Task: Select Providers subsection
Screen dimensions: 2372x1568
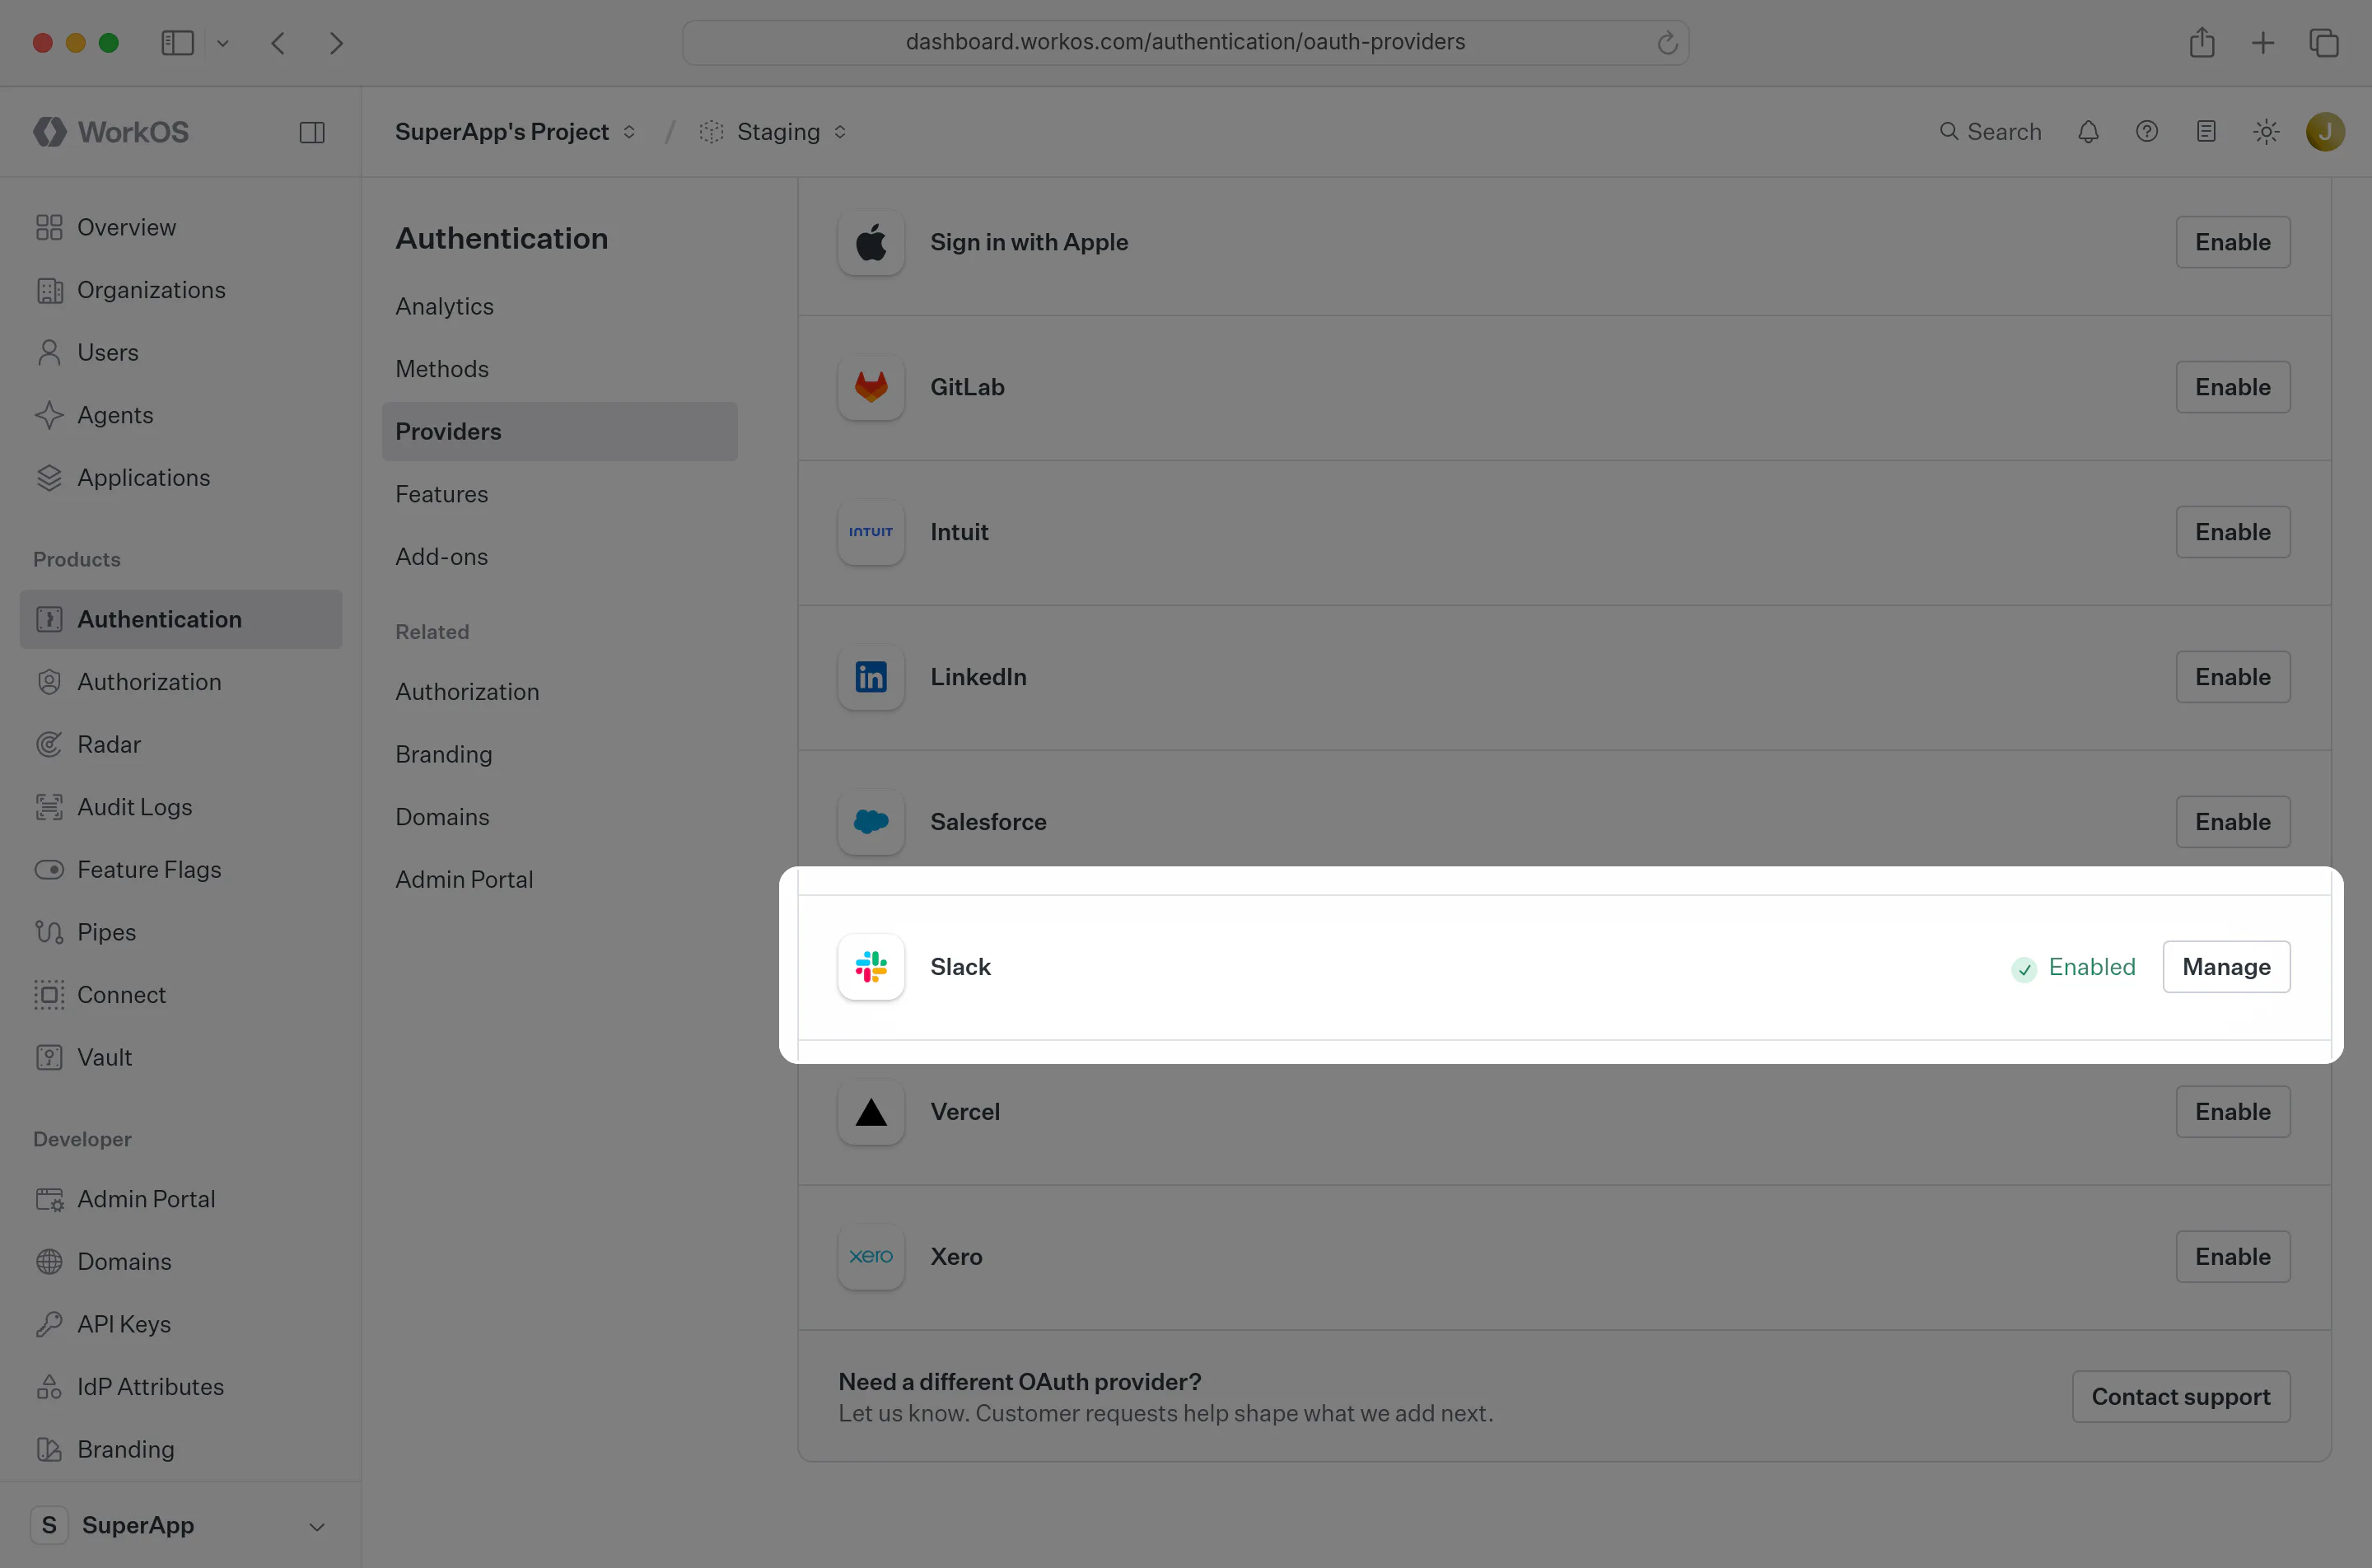Action: coord(559,432)
